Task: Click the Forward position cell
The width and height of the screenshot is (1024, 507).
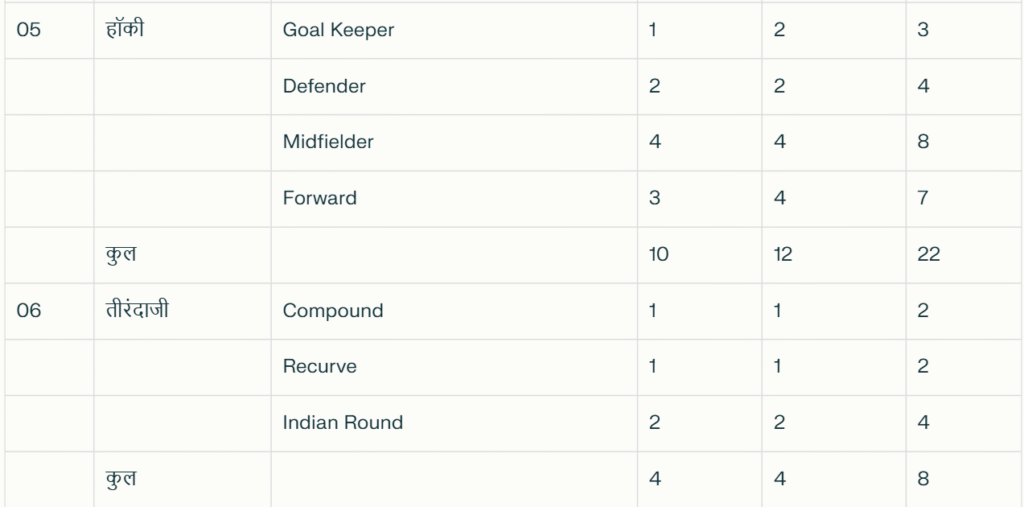Action: click(454, 199)
